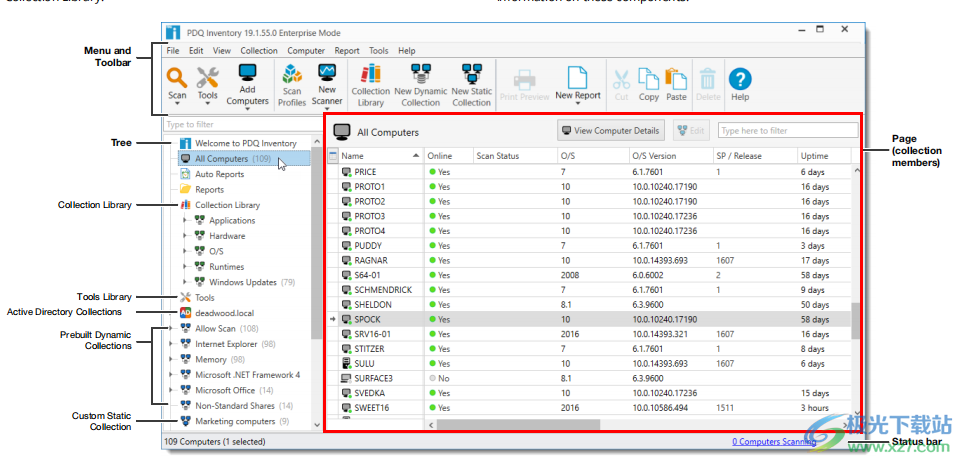Image resolution: width=963 pixels, height=463 pixels.
Task: Expand the Allow Scan collection
Action: 170,329
